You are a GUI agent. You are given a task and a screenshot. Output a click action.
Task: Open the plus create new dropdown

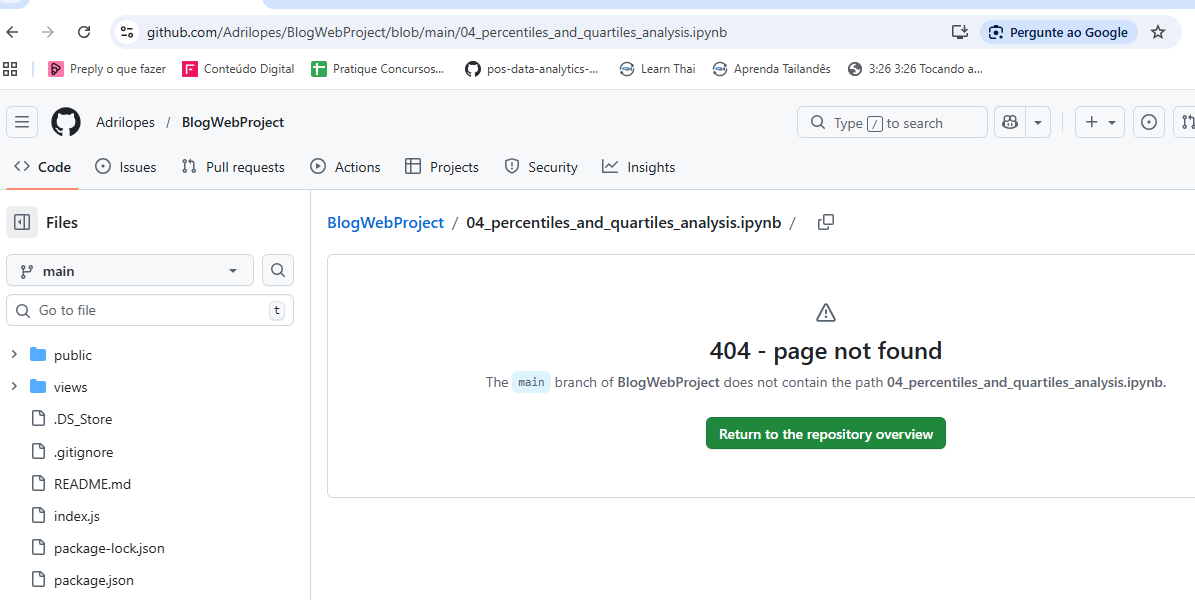coord(1099,122)
